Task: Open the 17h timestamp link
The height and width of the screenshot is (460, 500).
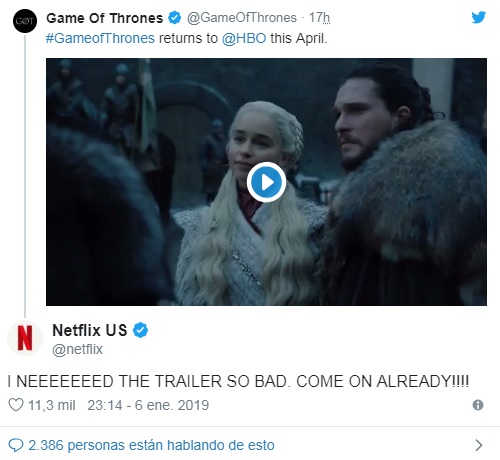Action: pos(319,18)
